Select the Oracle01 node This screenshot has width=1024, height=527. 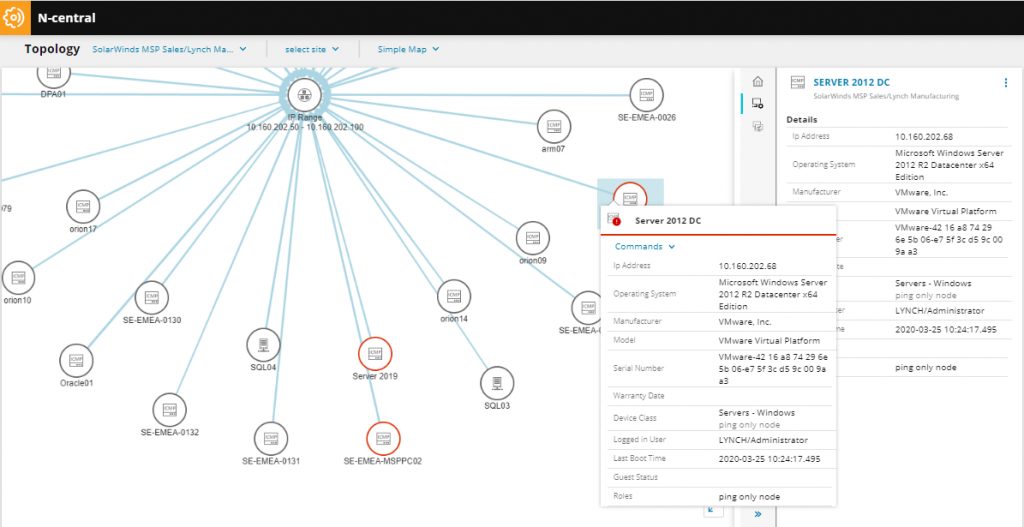(76, 361)
